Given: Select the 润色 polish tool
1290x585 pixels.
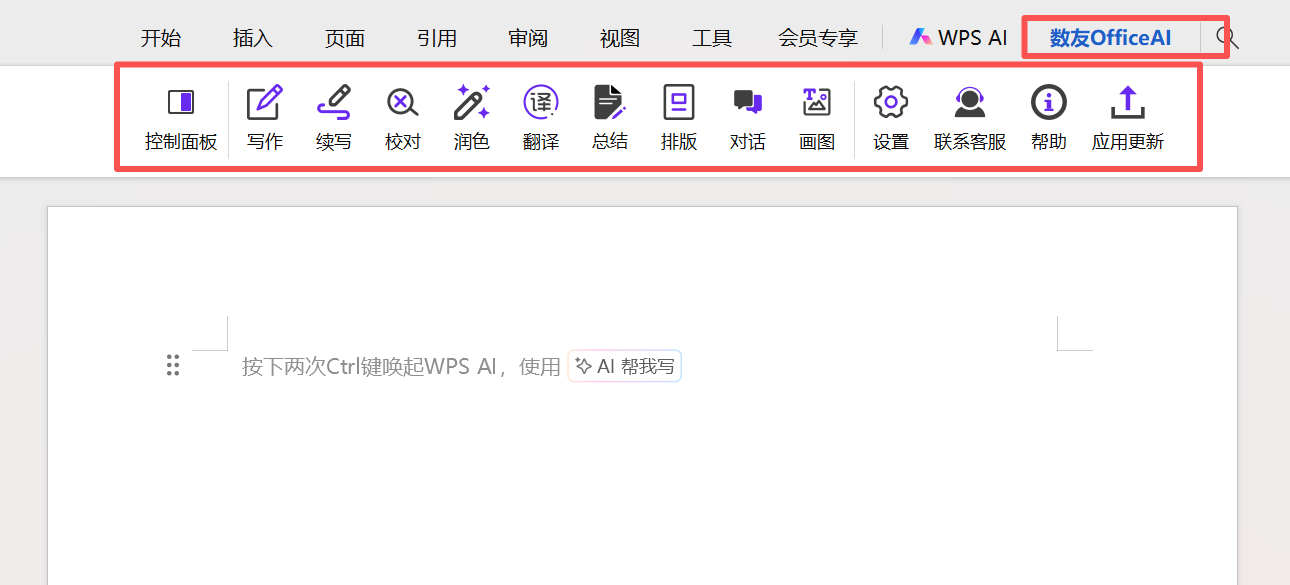Looking at the screenshot, I should click(x=472, y=118).
